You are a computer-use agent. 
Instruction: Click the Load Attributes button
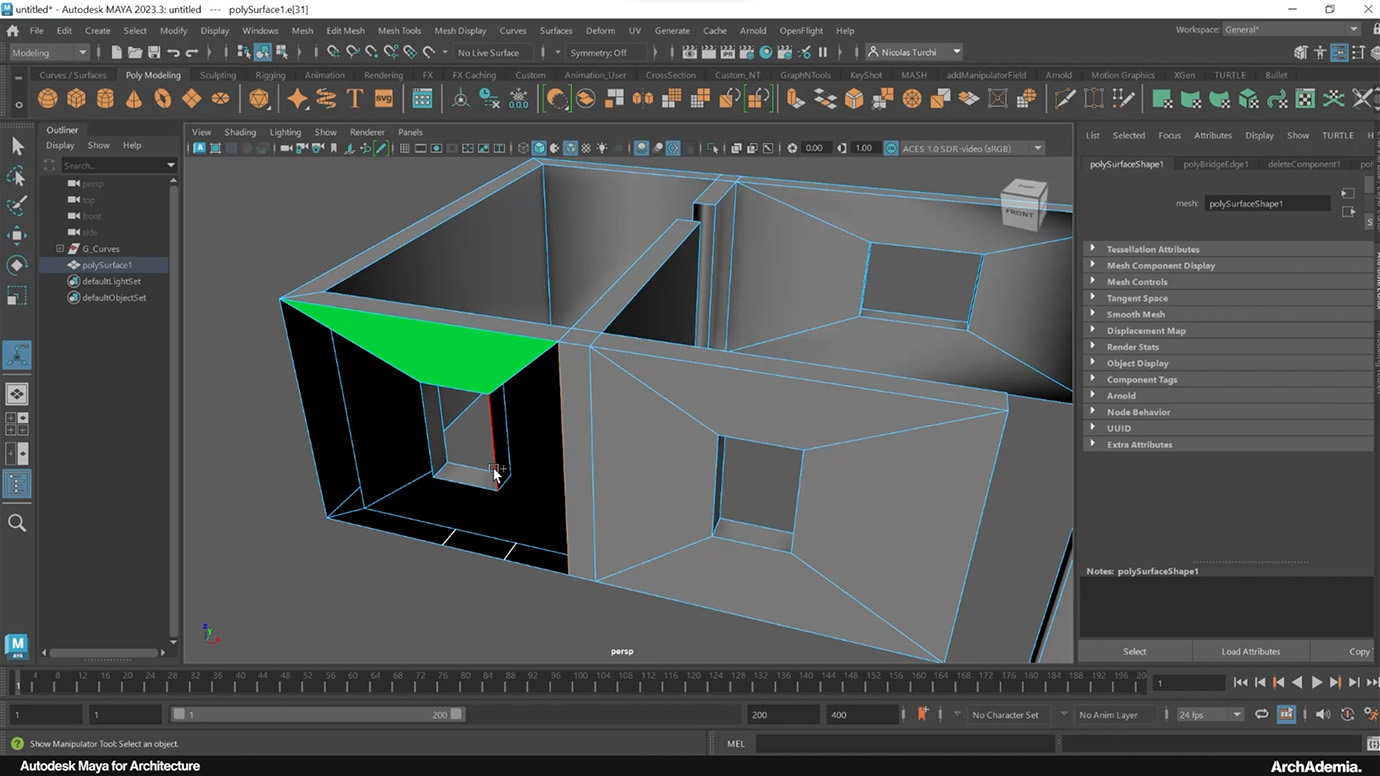pyautogui.click(x=1250, y=651)
